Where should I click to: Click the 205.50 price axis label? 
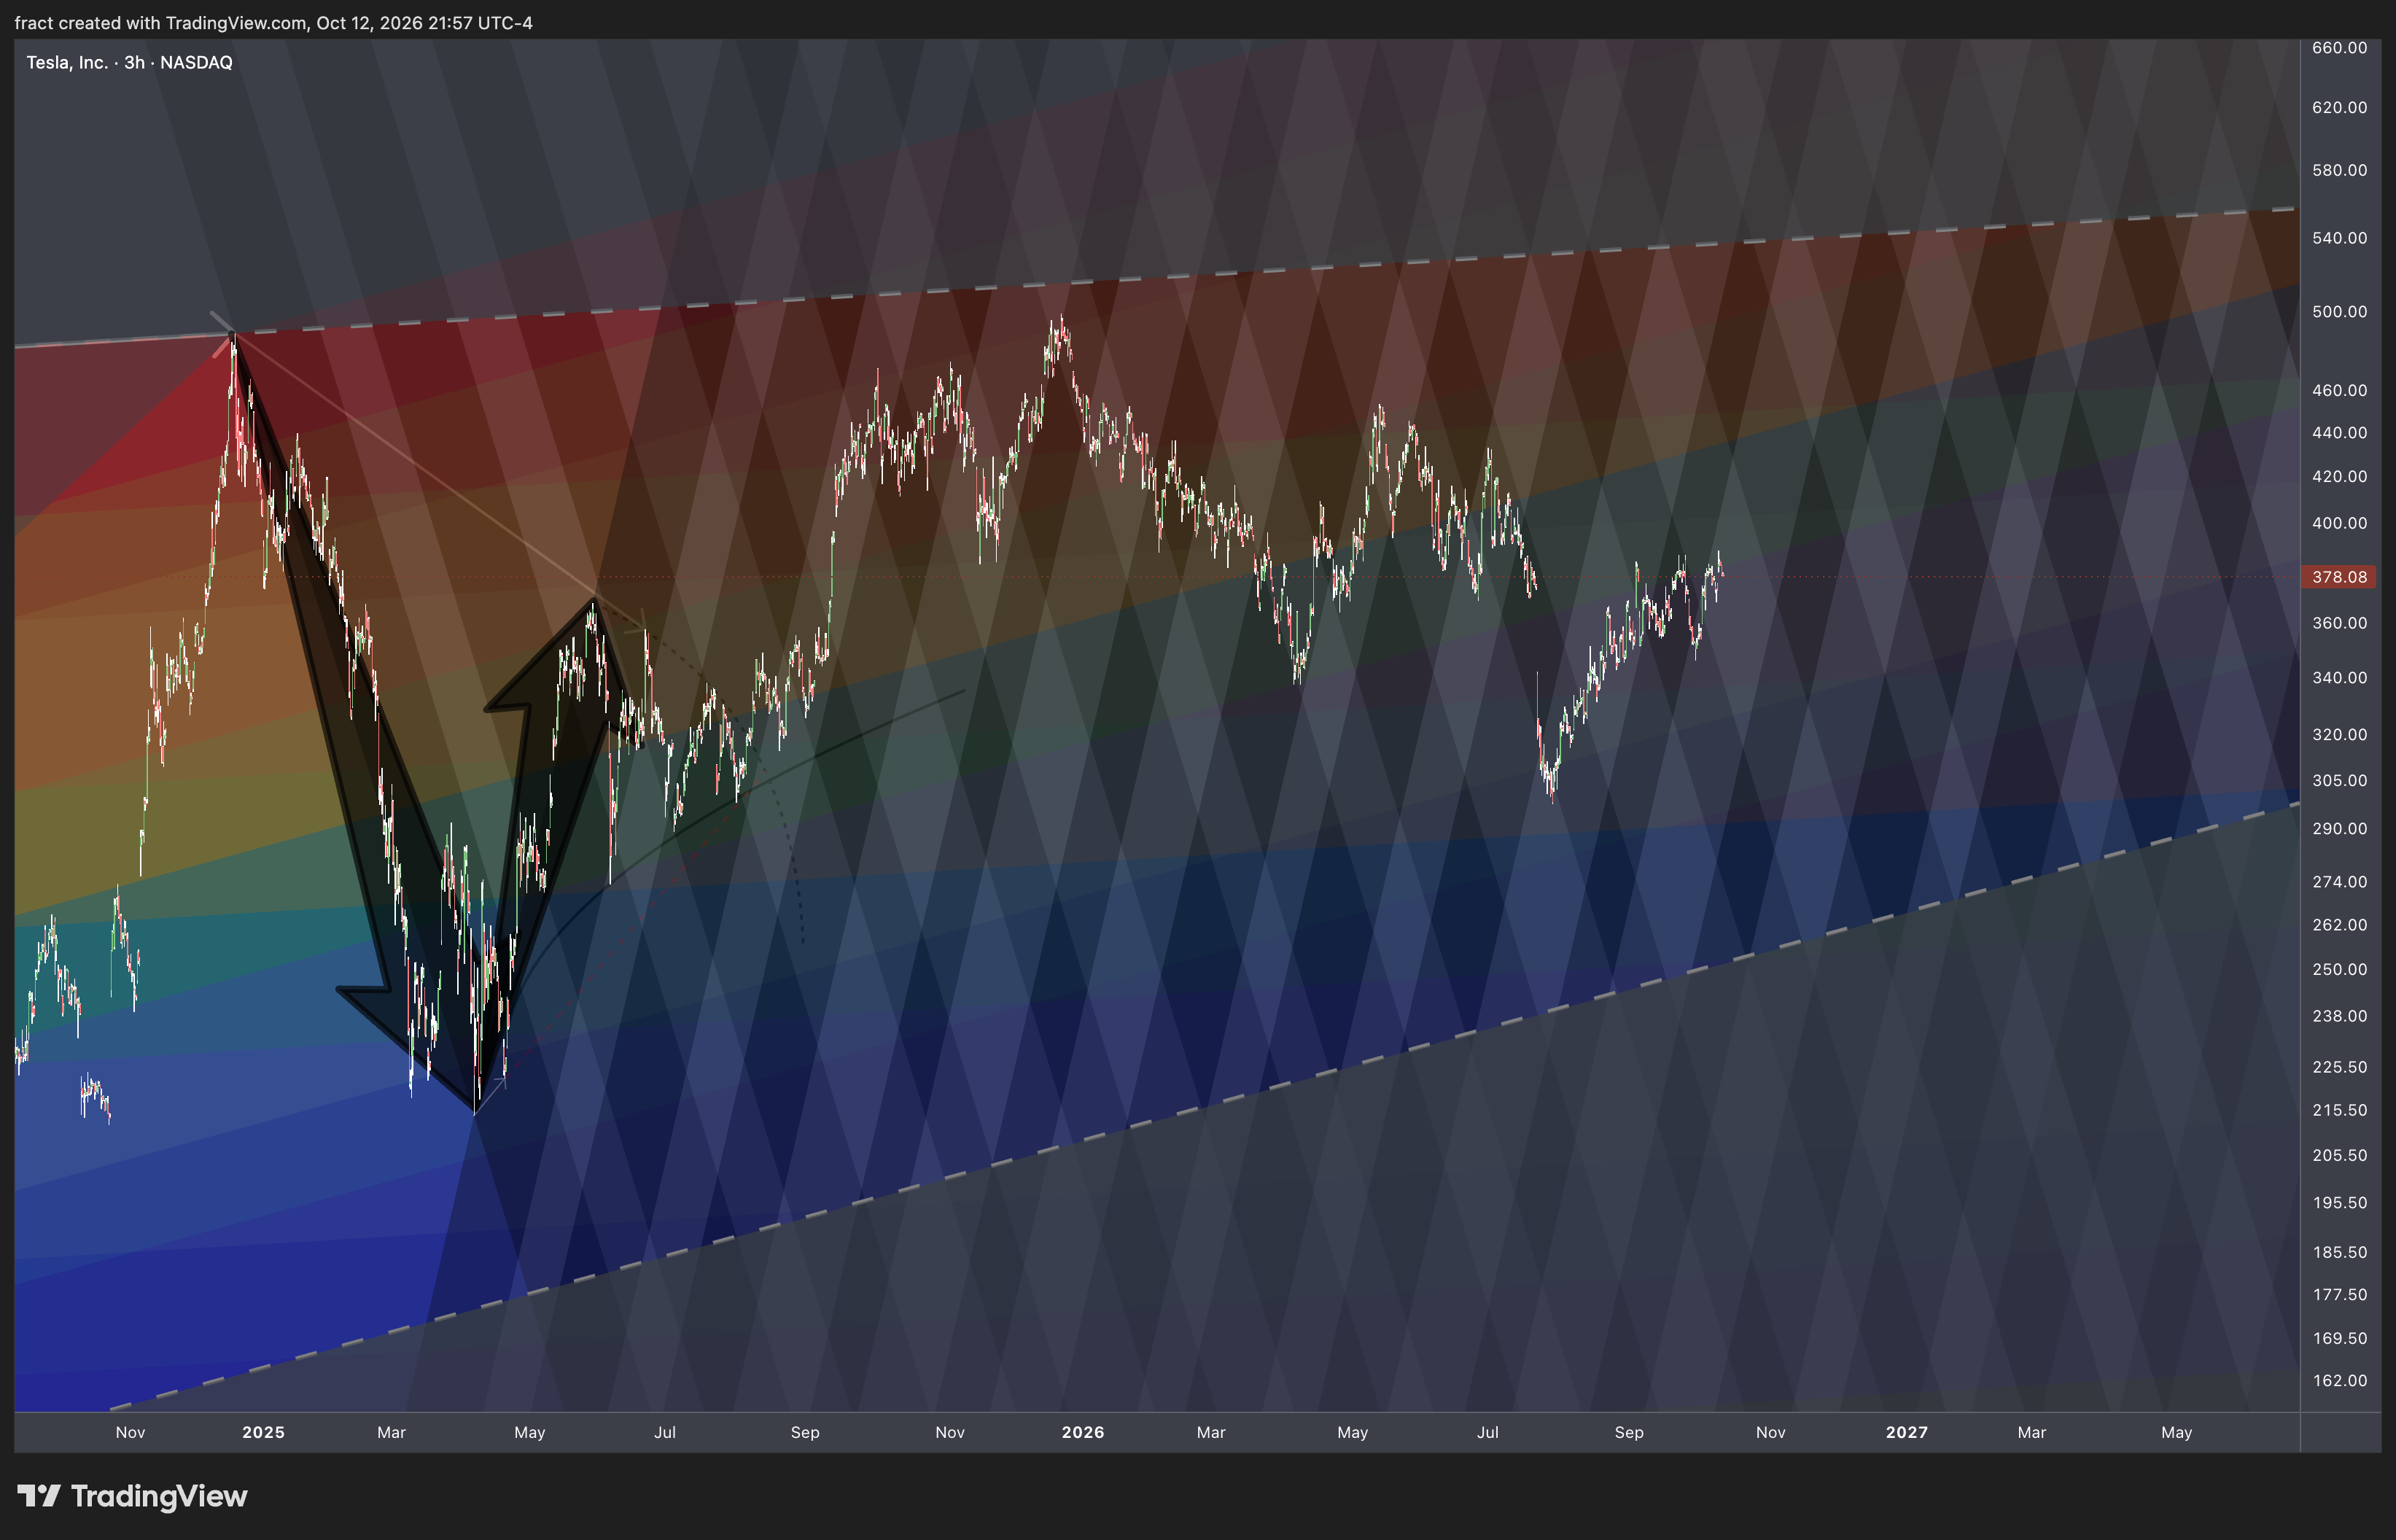[x=2339, y=1156]
